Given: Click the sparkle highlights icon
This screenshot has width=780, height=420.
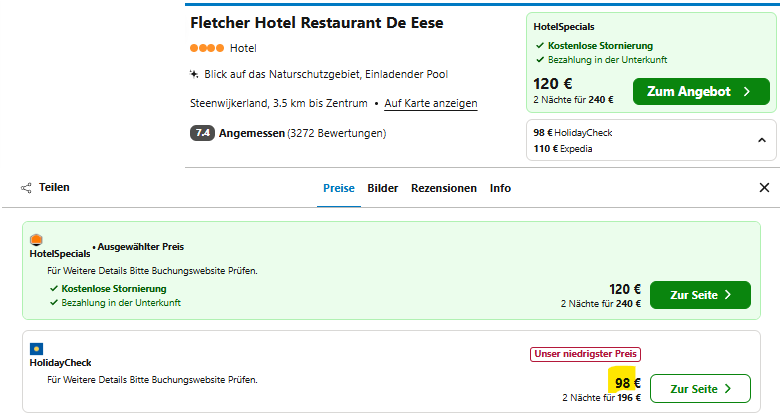Looking at the screenshot, I should tap(194, 74).
